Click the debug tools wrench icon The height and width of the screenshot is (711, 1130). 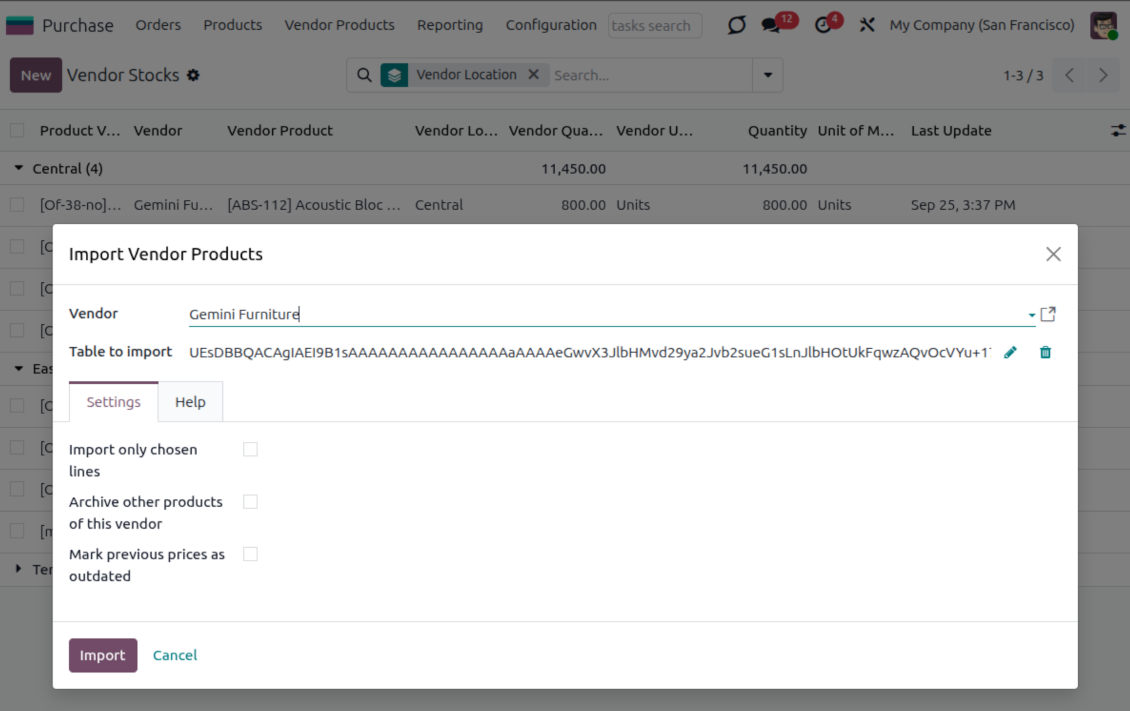click(867, 25)
